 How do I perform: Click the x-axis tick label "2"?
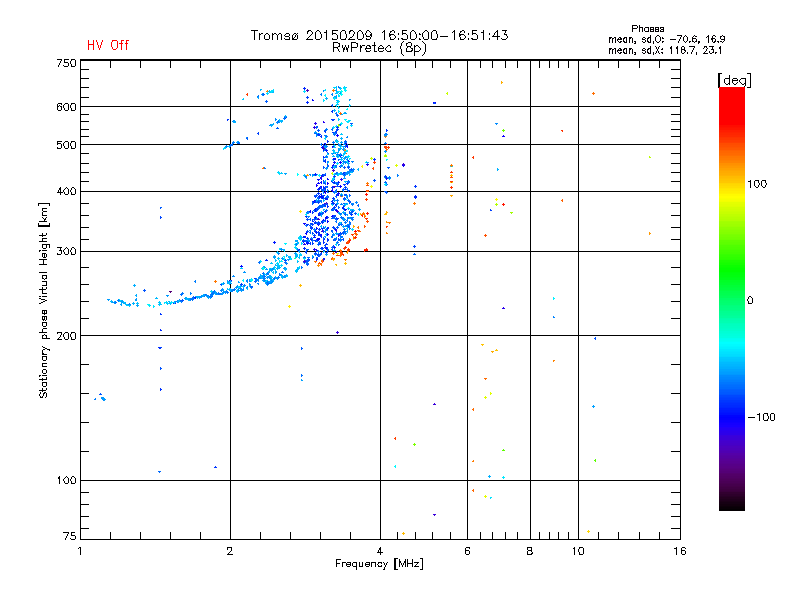(230, 551)
